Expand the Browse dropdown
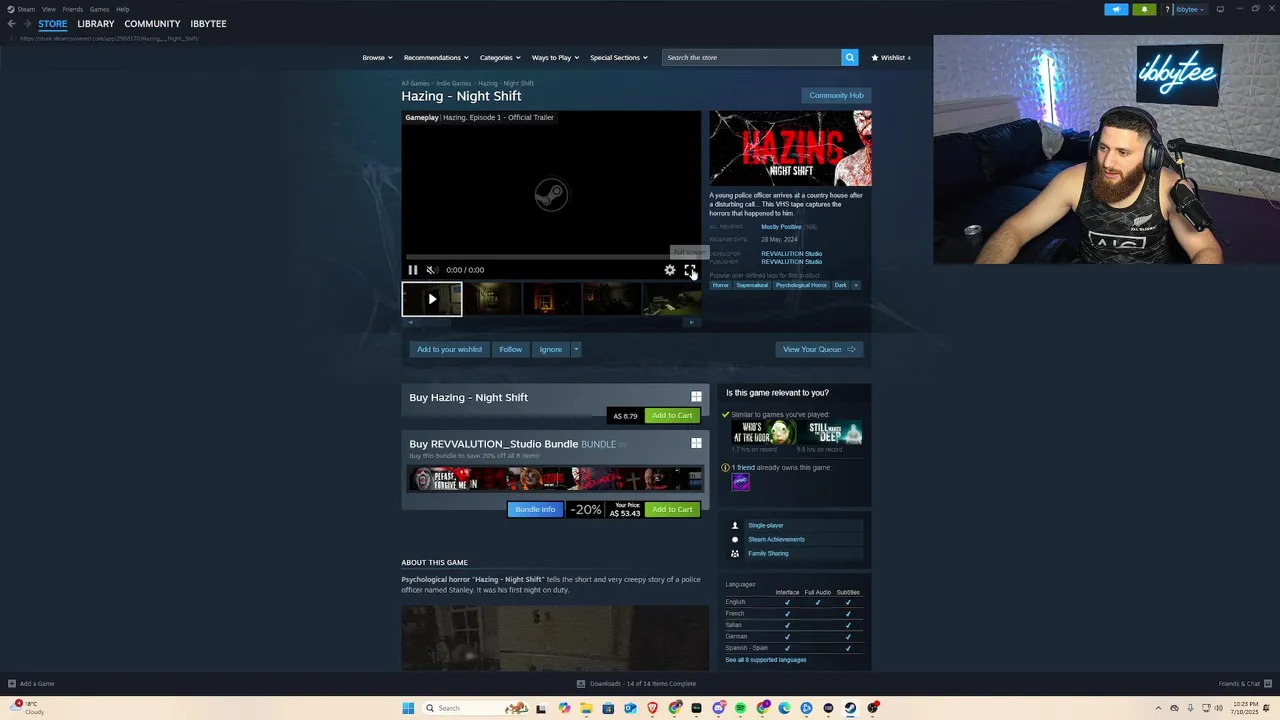 coord(377,57)
